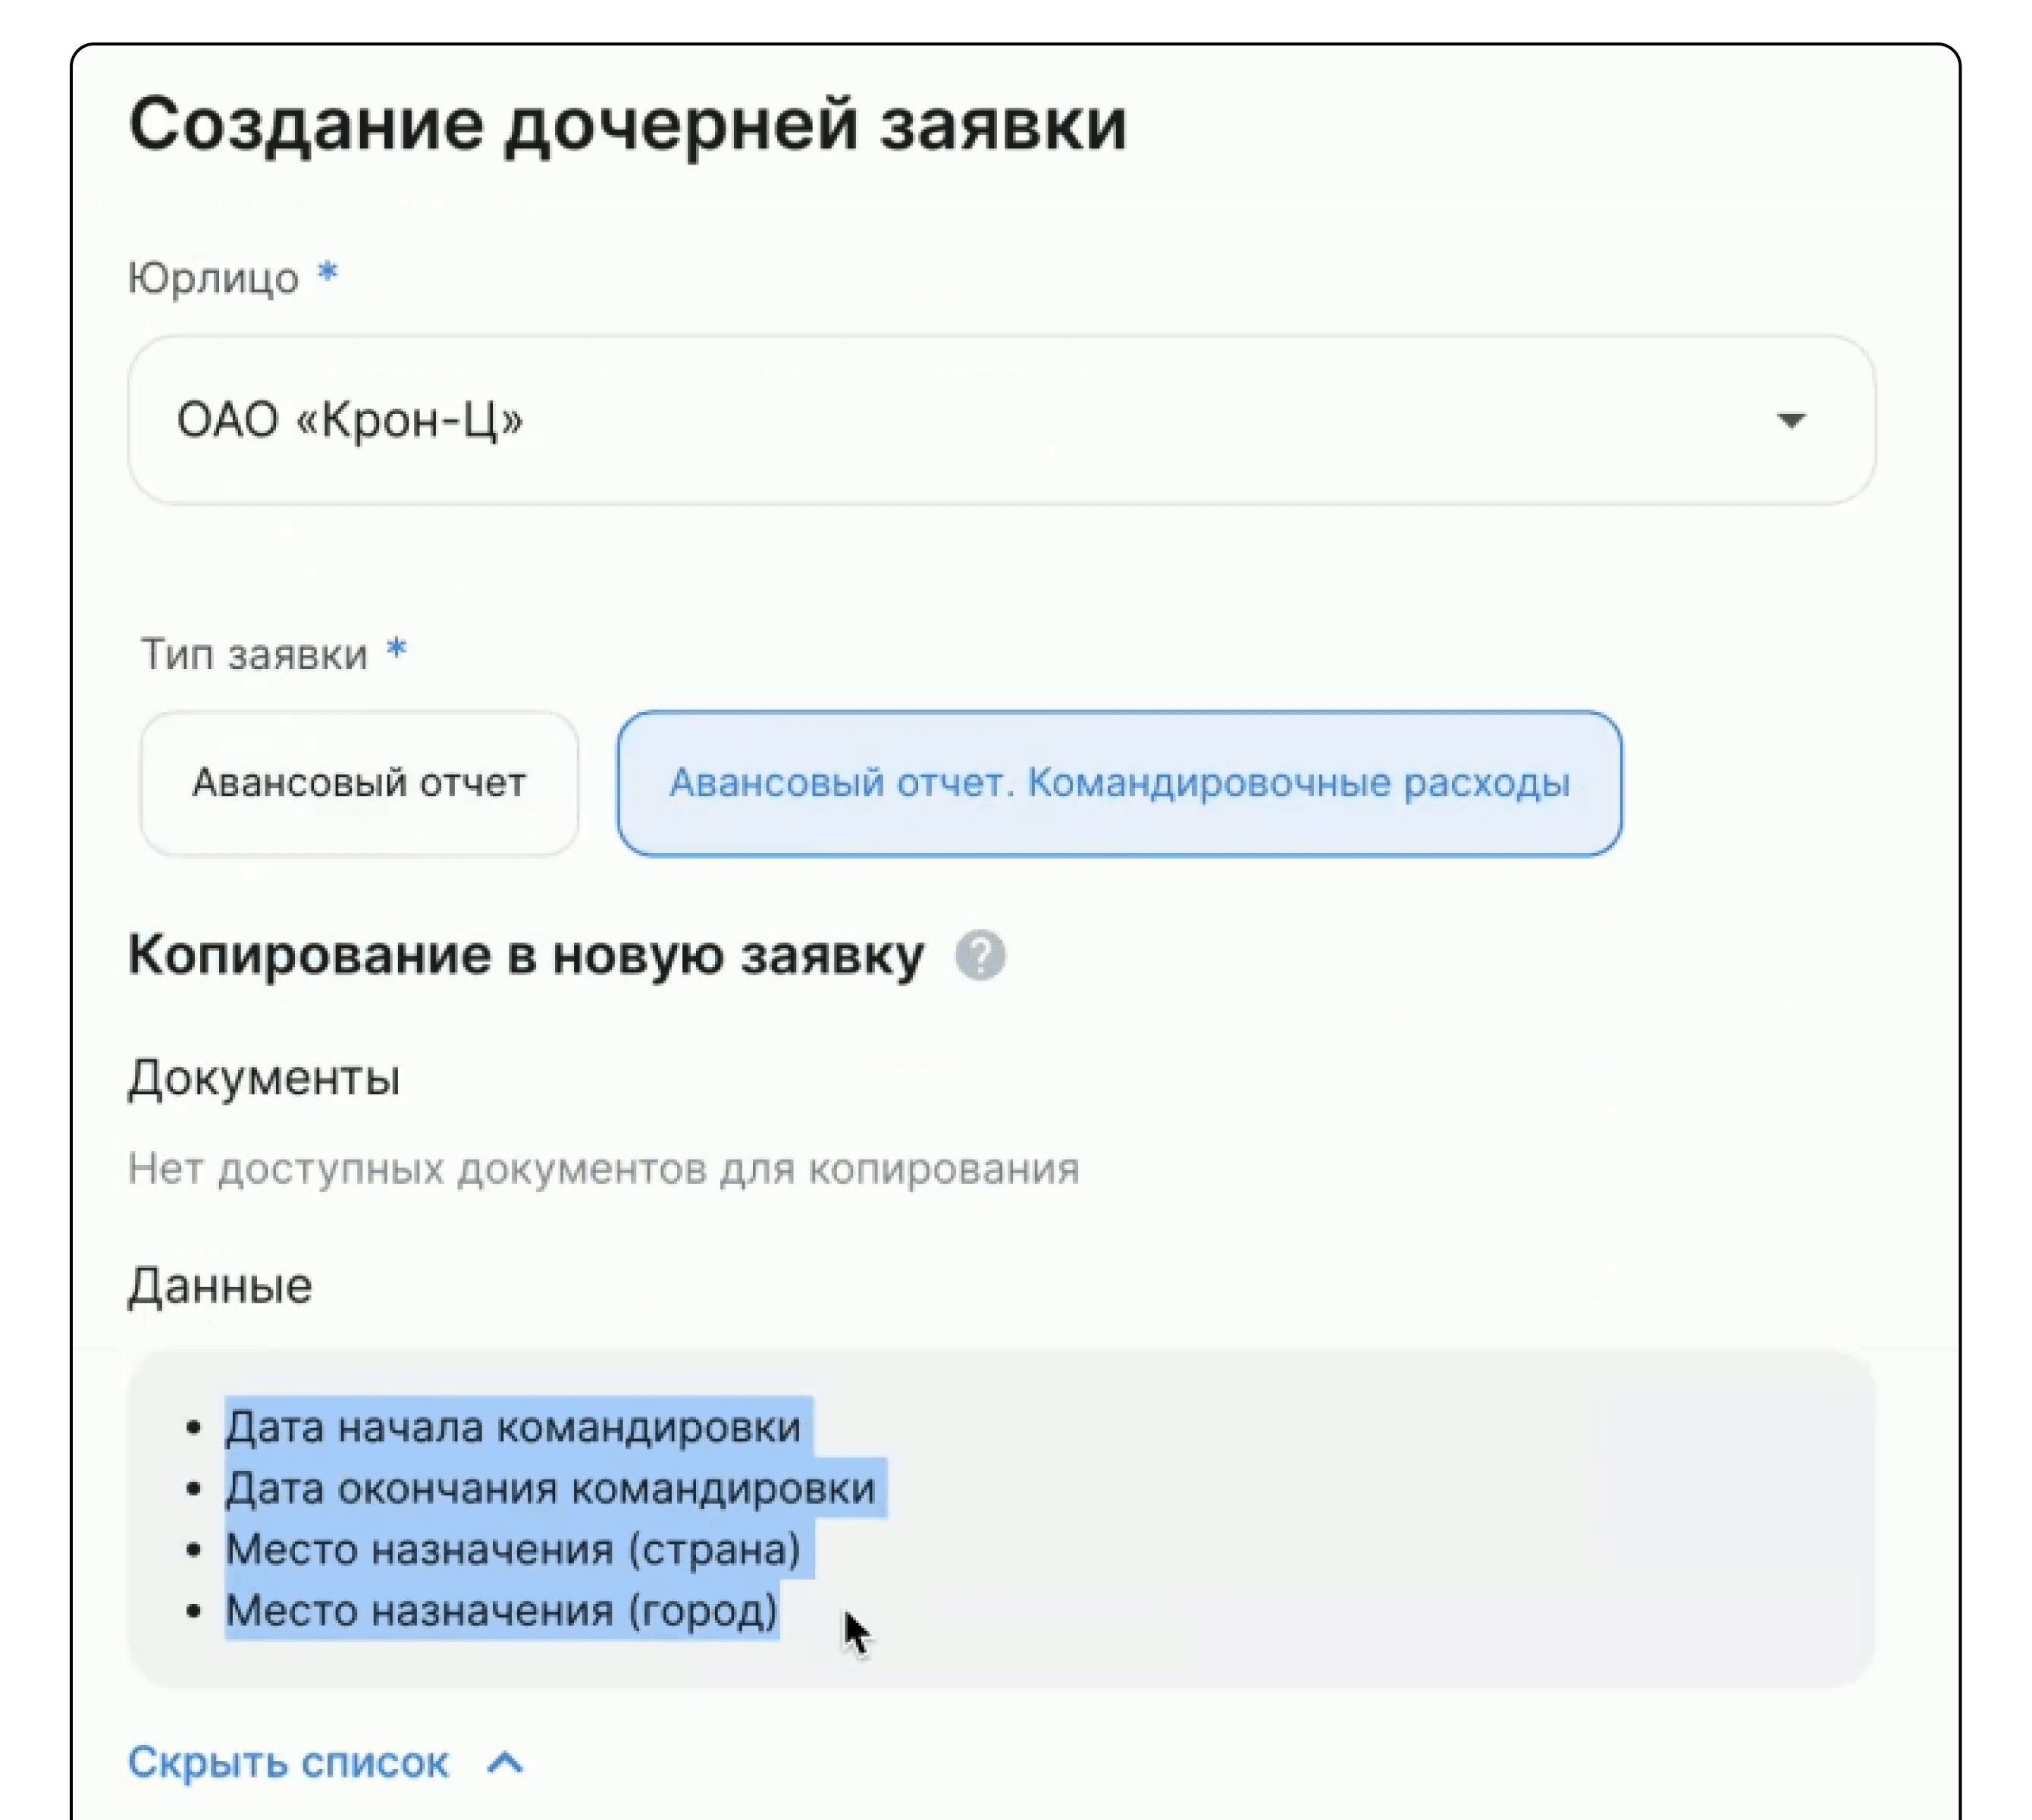The width and height of the screenshot is (2032, 1820).
Task: Click the Создание дочерней заявки title
Action: point(628,127)
